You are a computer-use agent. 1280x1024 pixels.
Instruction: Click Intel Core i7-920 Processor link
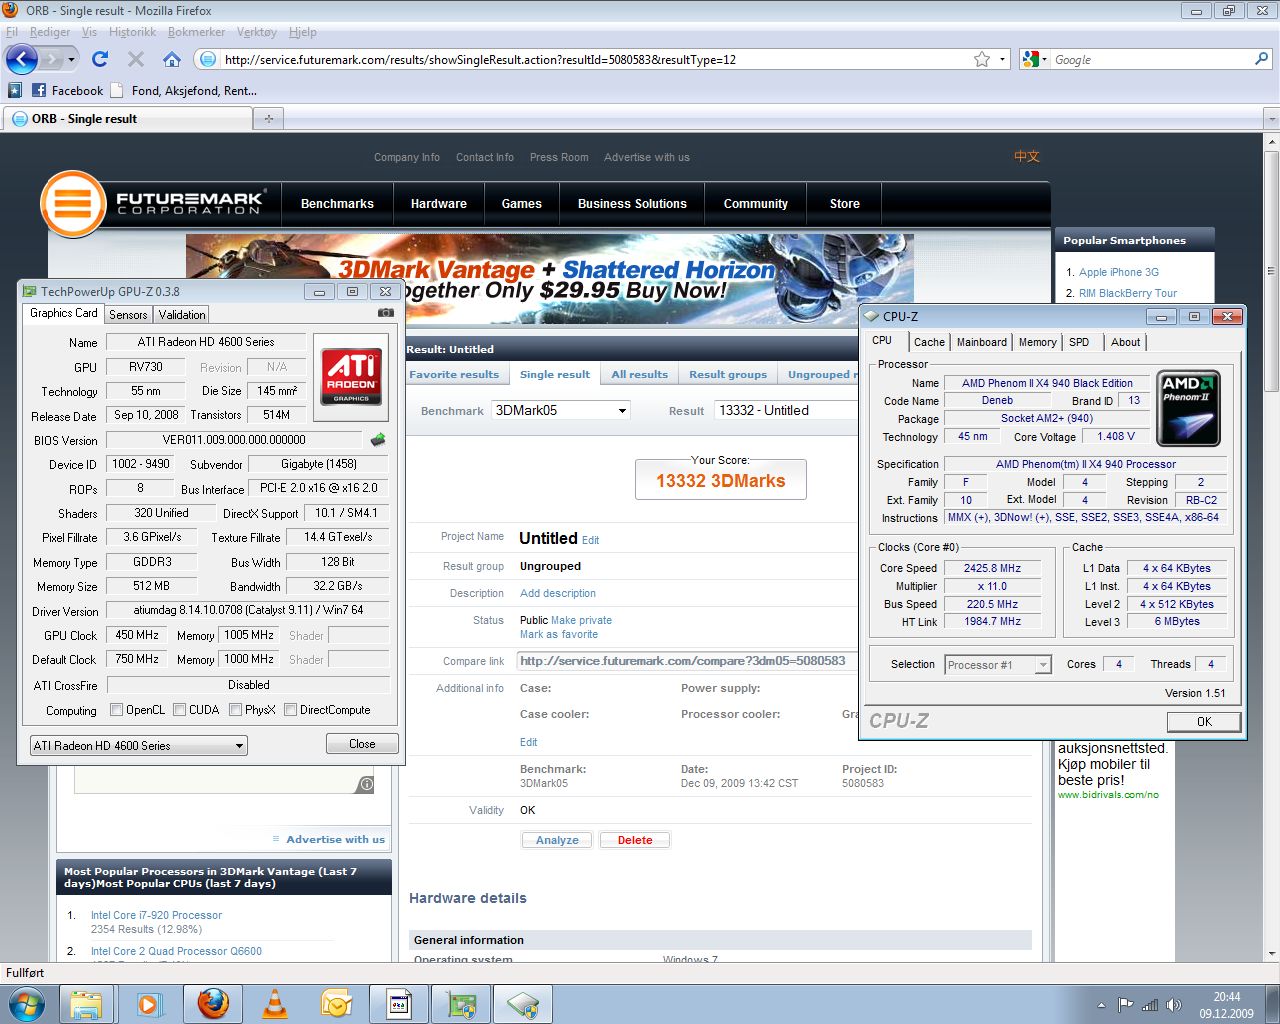click(156, 915)
